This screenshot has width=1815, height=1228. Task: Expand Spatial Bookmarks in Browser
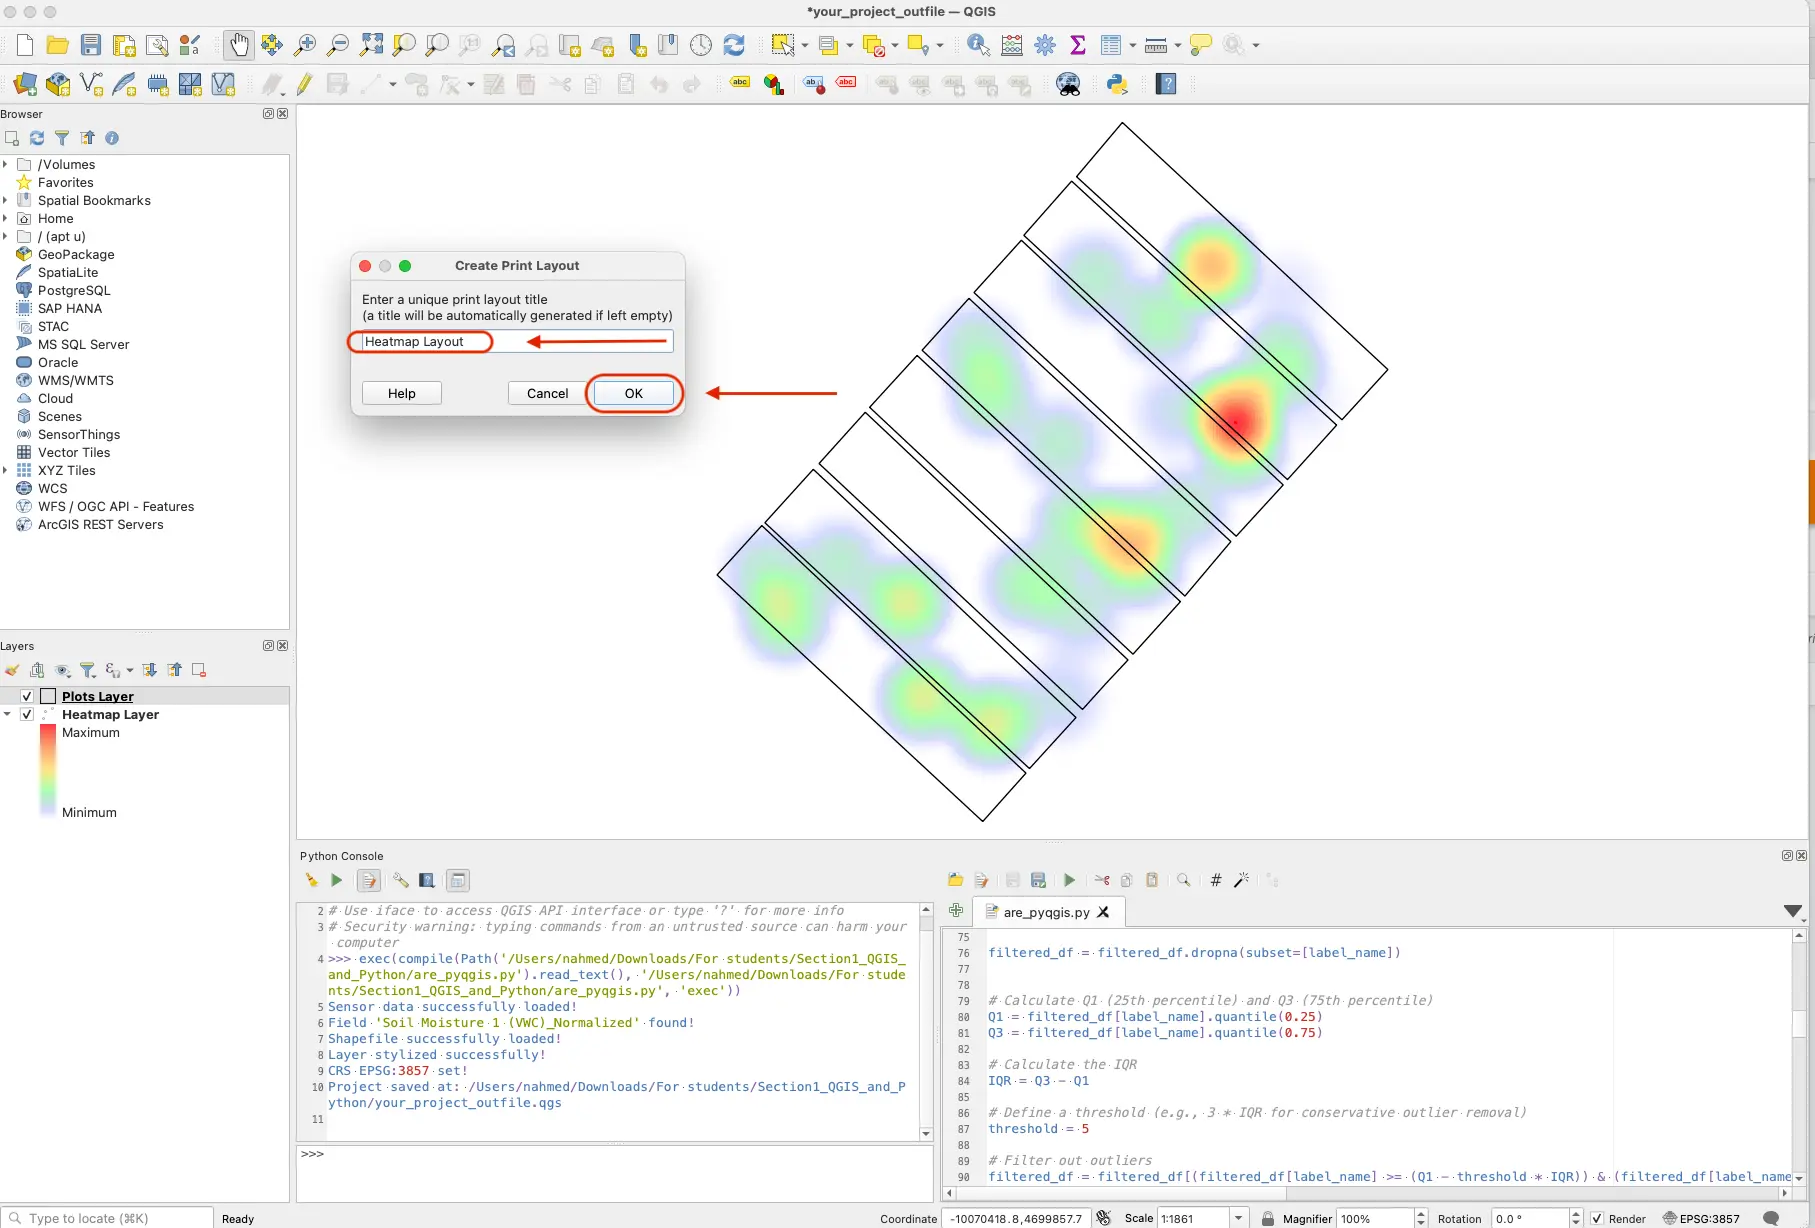[x=6, y=200]
